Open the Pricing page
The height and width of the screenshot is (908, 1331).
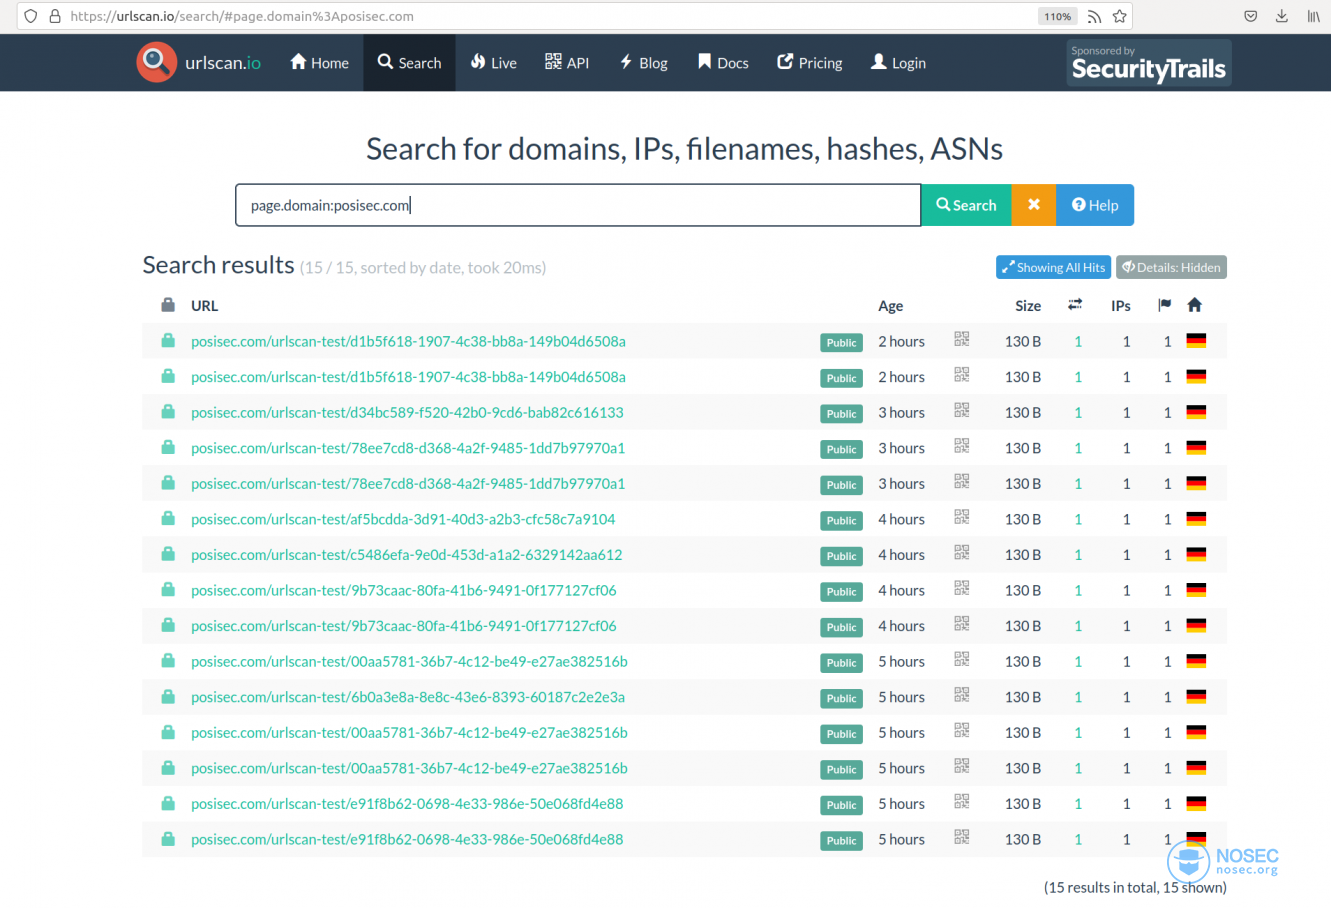click(810, 63)
